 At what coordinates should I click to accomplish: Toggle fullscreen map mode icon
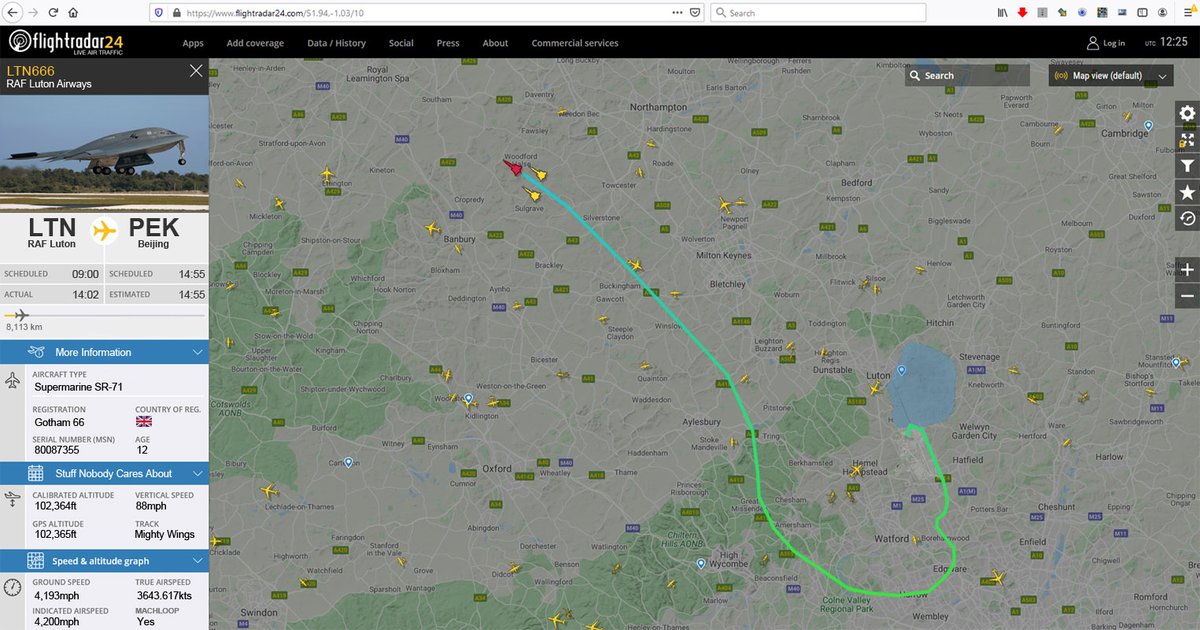[1187, 140]
